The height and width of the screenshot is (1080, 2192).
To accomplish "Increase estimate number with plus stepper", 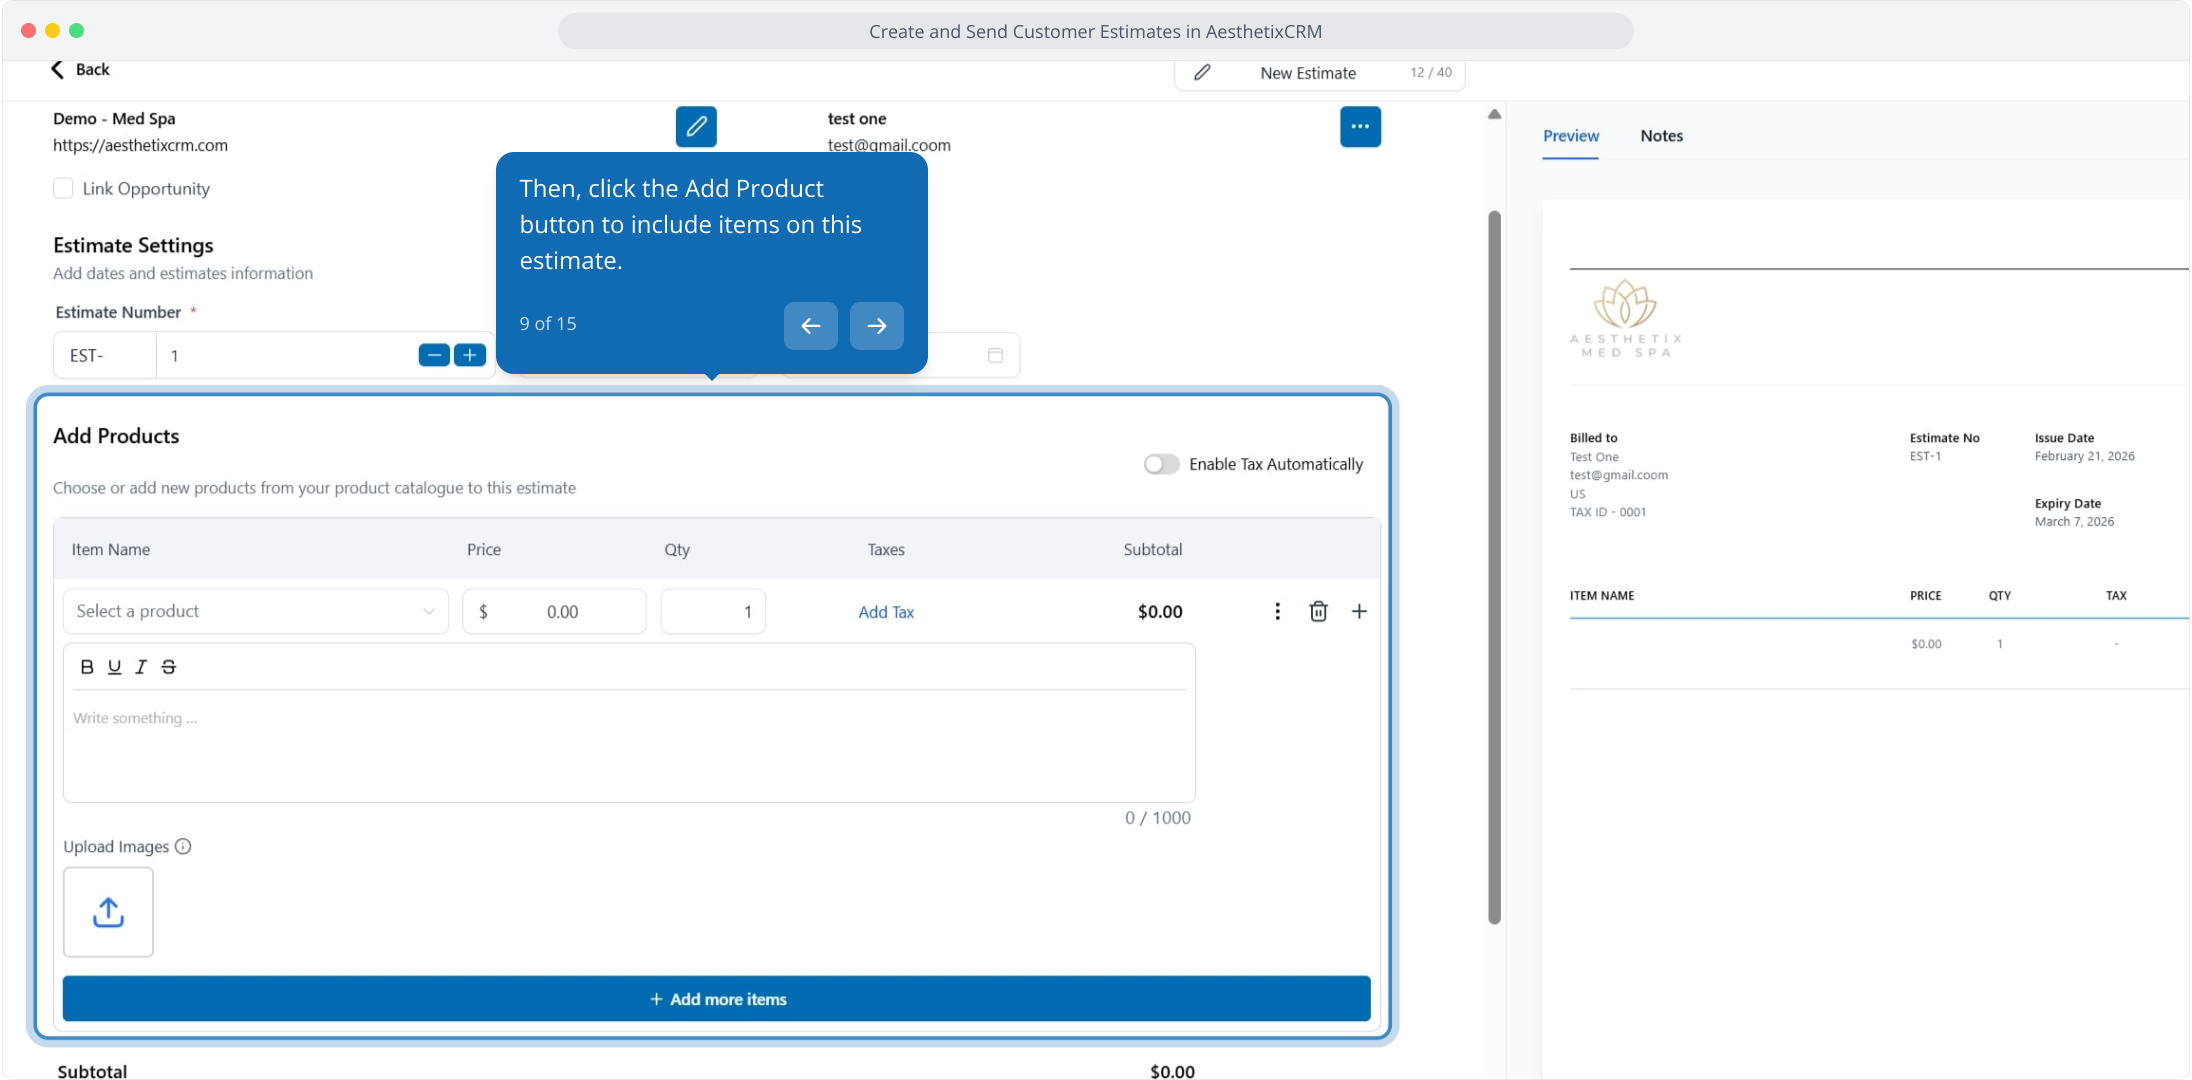I will click(x=470, y=355).
